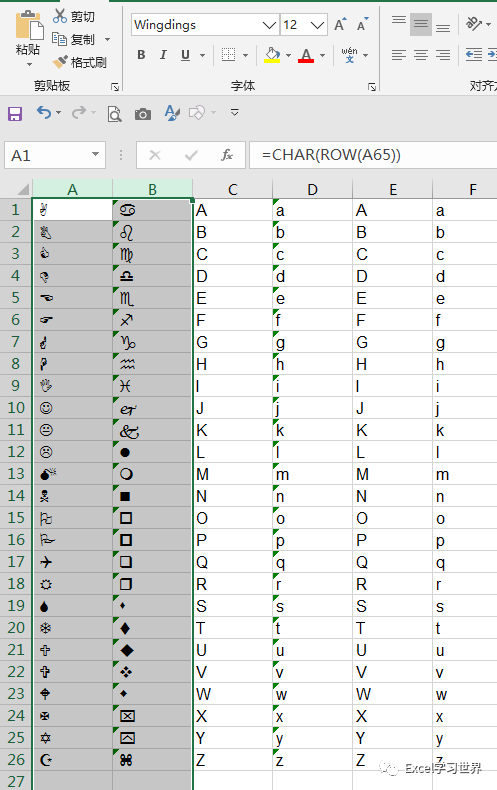
Task: Apply the yellow fill color
Action: 272,55
